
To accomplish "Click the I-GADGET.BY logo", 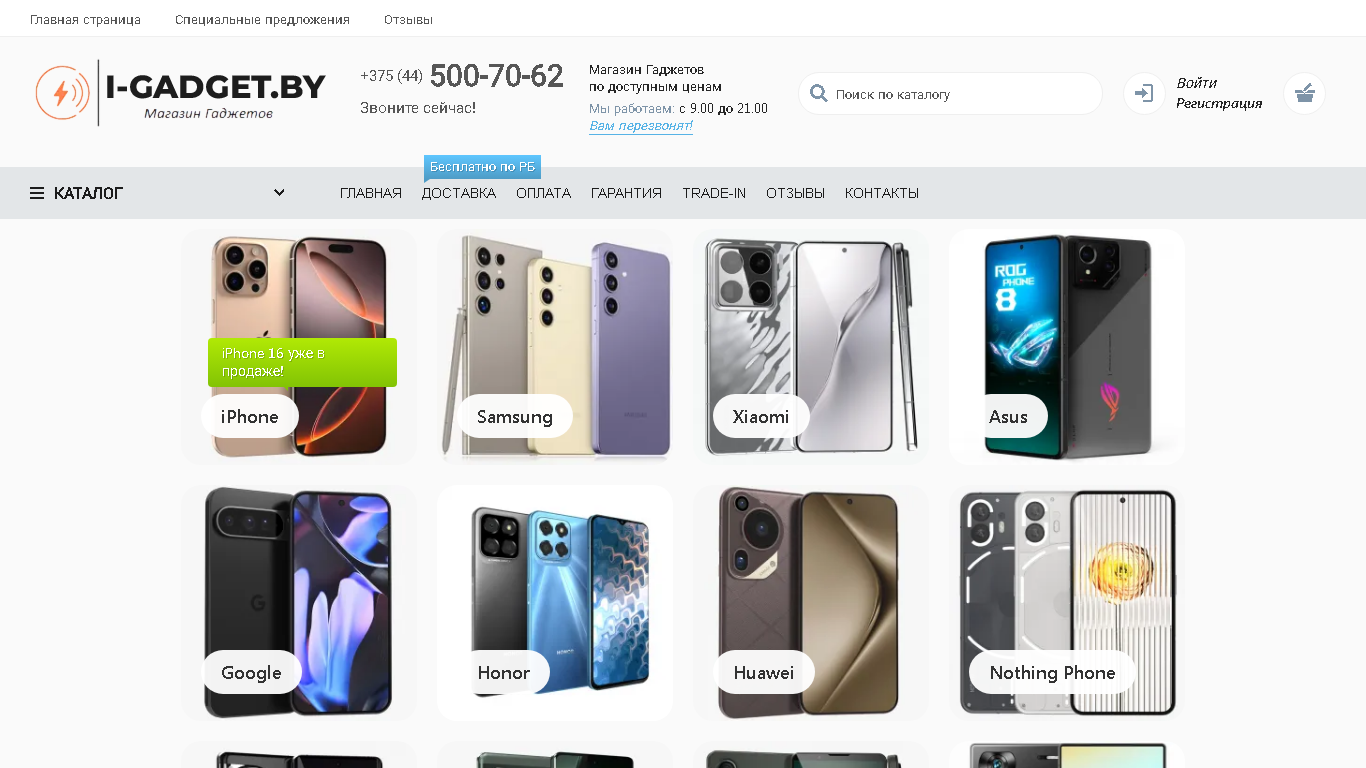I will tap(181, 93).
